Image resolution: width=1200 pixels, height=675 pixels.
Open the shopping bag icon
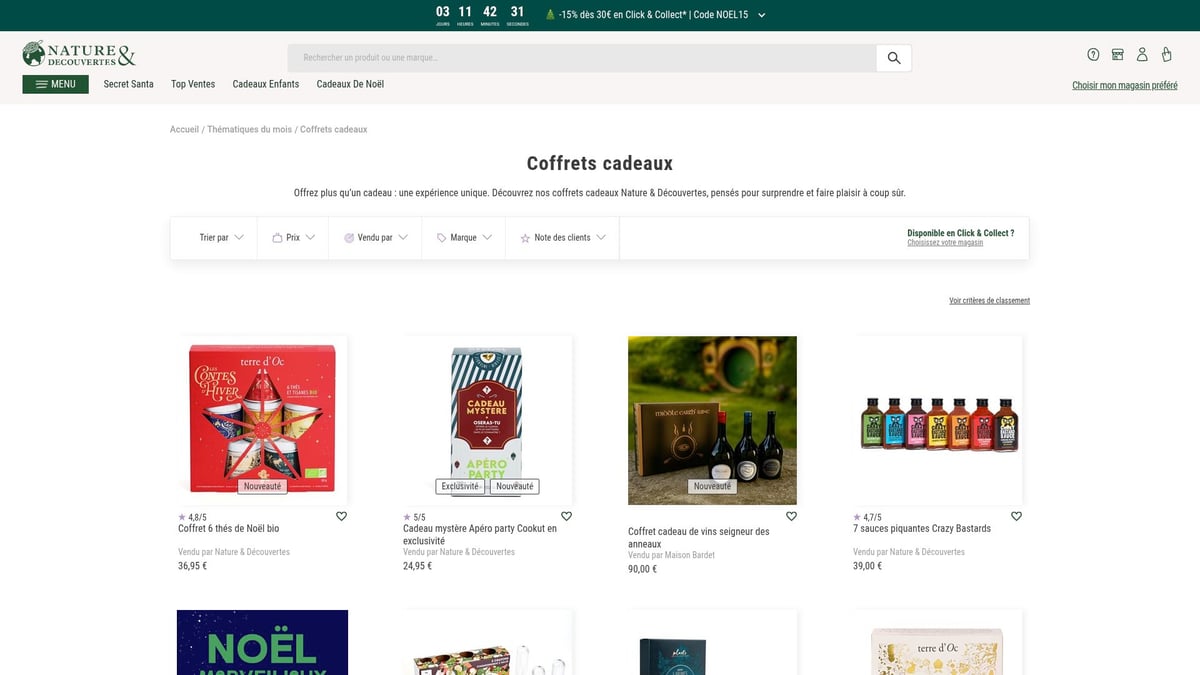pos(1167,54)
